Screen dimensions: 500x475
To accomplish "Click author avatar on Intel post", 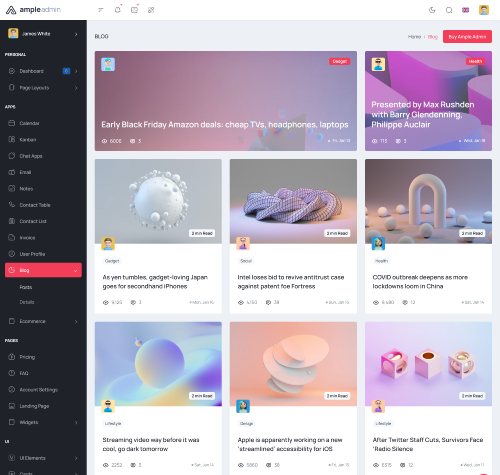I will tap(243, 244).
